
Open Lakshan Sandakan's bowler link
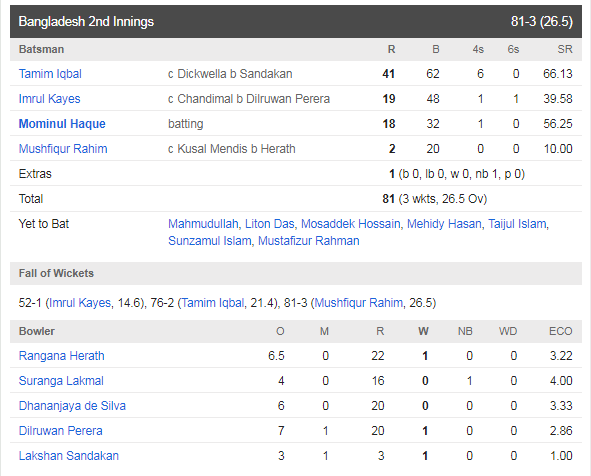tap(69, 456)
